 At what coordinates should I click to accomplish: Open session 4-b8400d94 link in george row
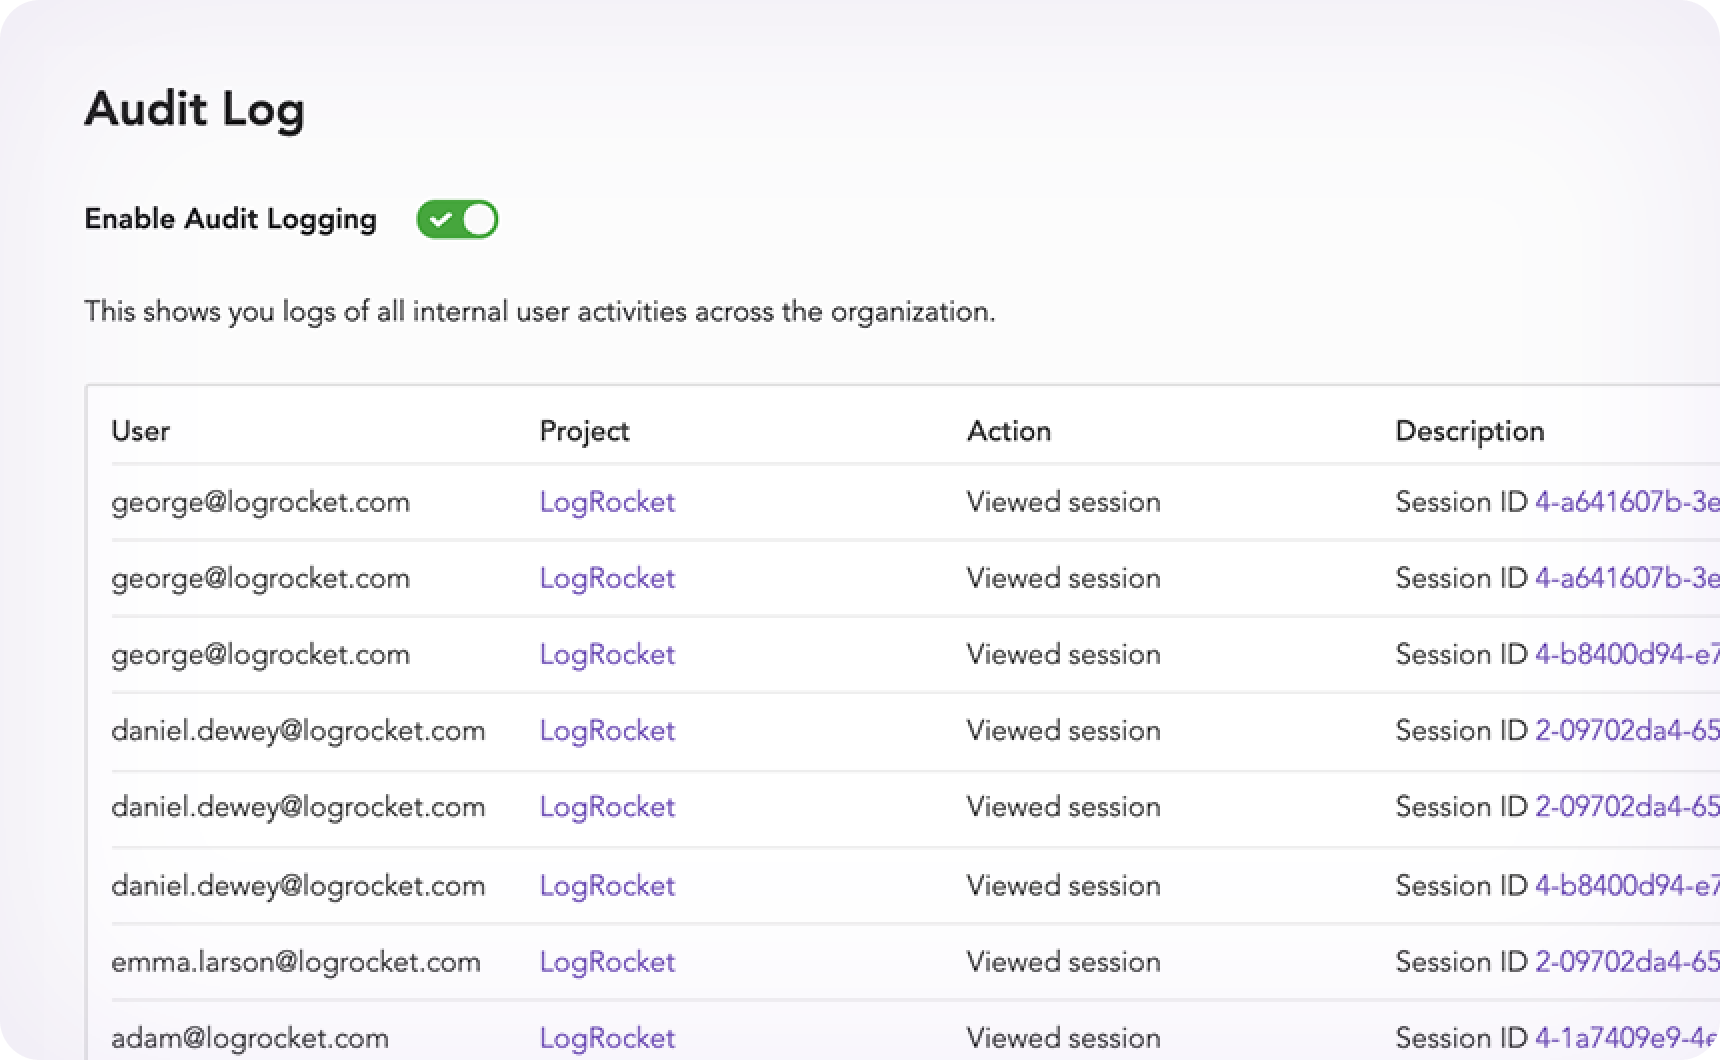(x=1627, y=655)
